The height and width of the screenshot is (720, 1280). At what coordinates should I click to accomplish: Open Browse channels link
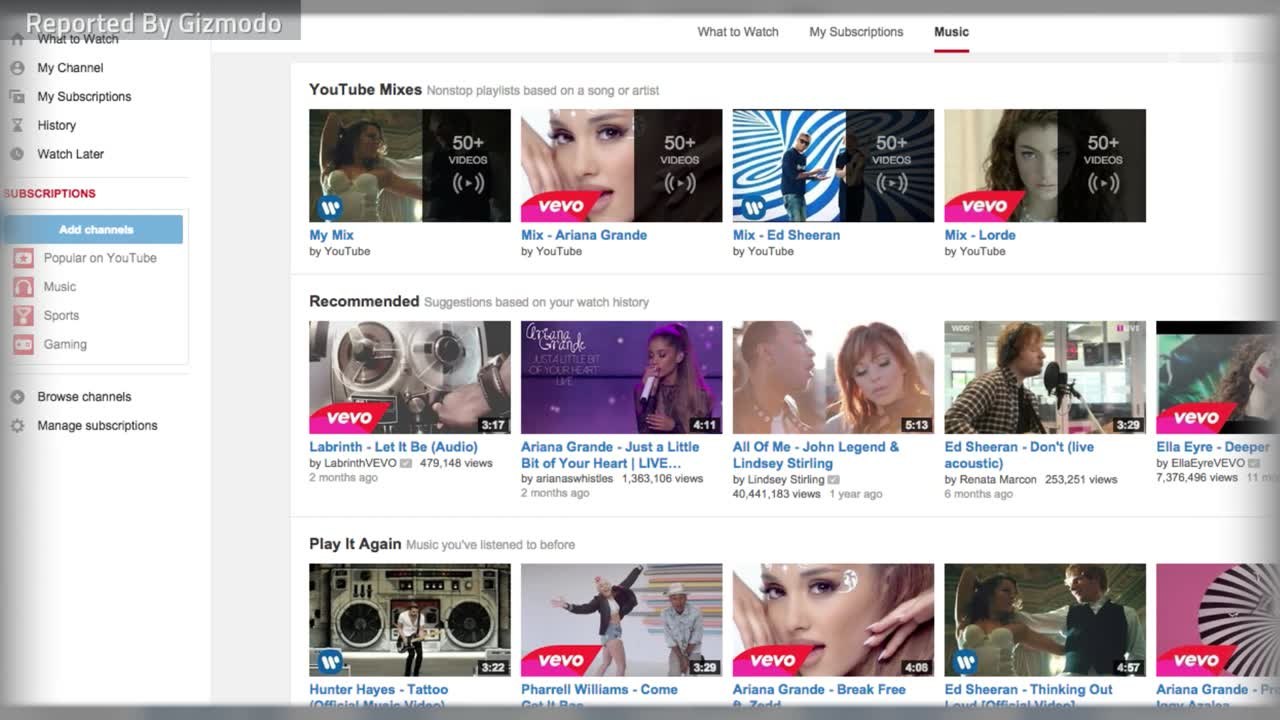(84, 397)
